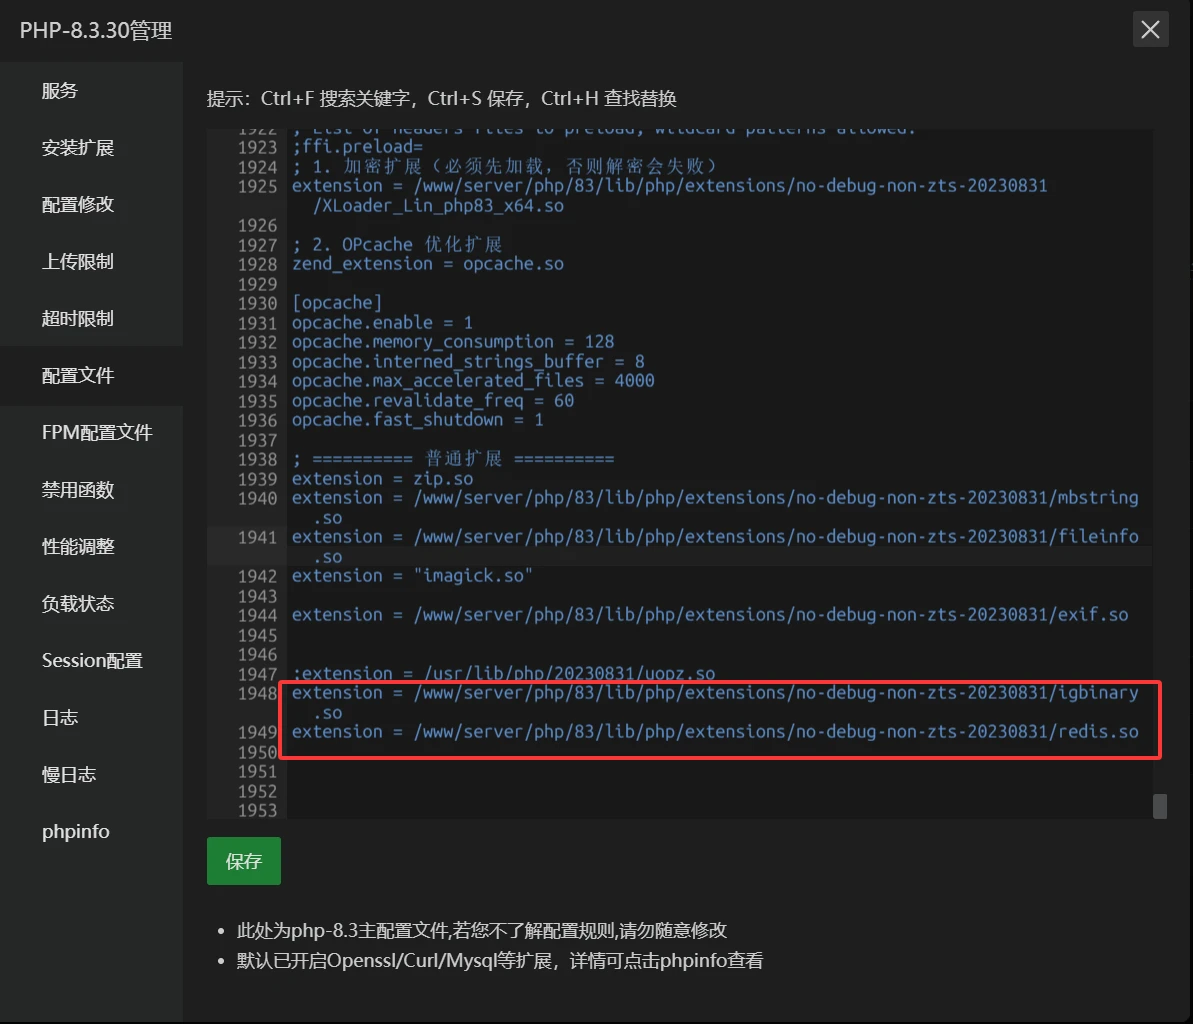Image resolution: width=1193 pixels, height=1024 pixels.
Task: Click the 加密扩展 comment line
Action: point(504,167)
